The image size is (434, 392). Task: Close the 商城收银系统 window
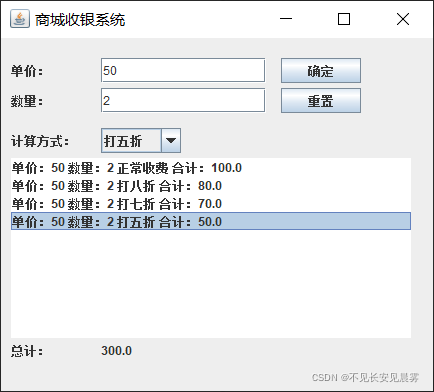coord(403,19)
